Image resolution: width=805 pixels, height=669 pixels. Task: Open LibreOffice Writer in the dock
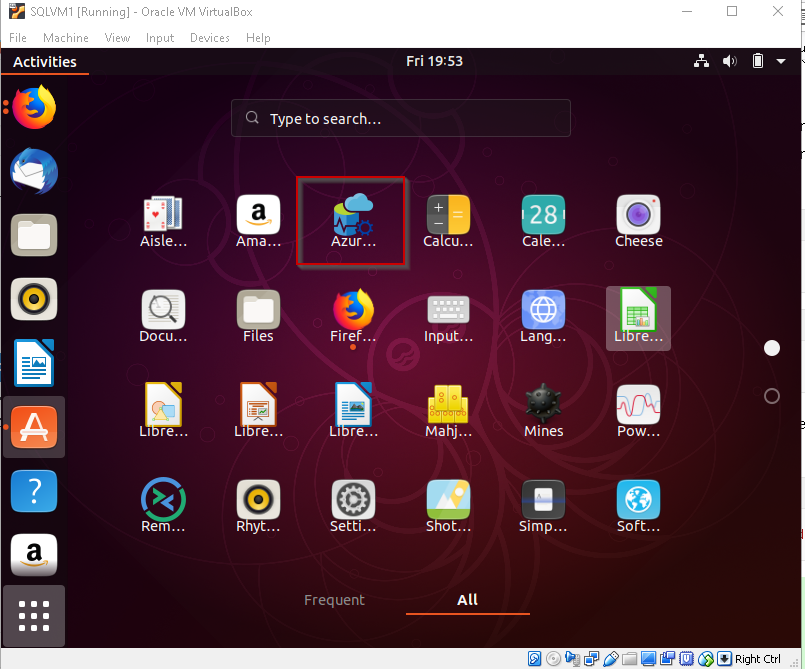coord(34,362)
